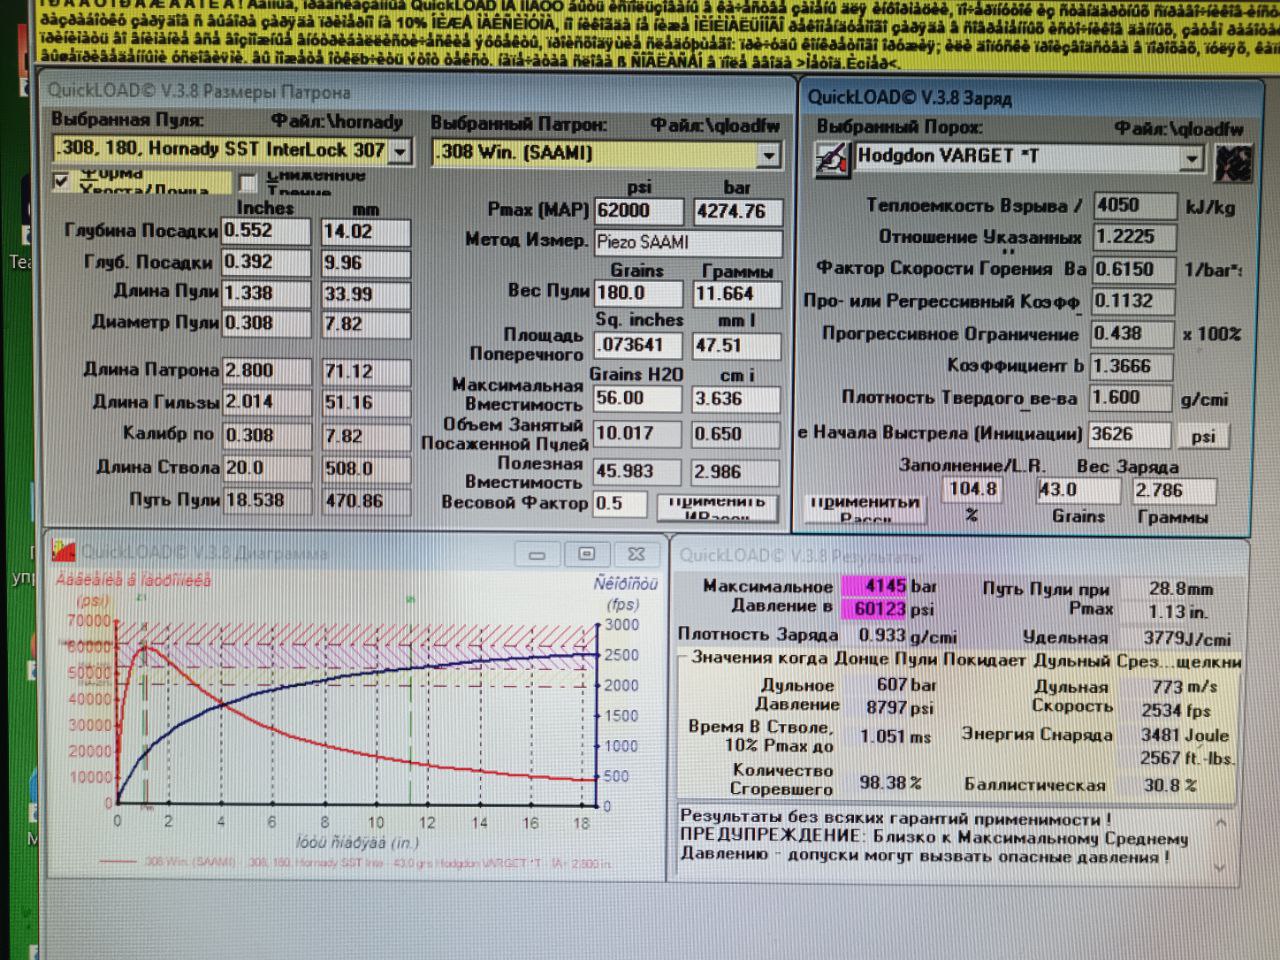Click the Apply button beside Весовой Фактор
1280x960 pixels.
(716, 506)
